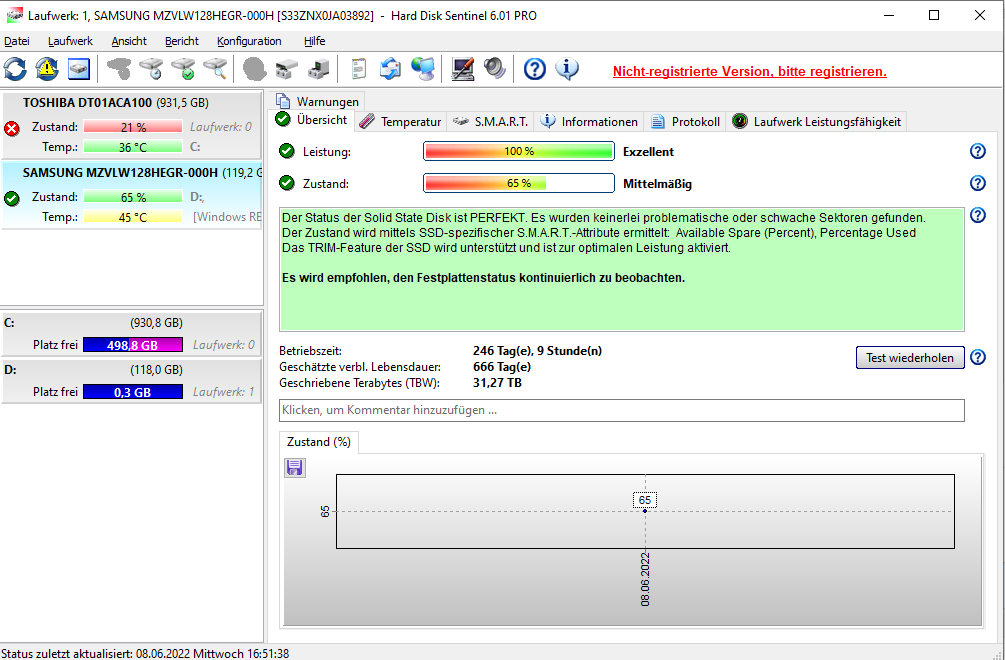Click TOSHIBA 36 °C temperature bar
Screen dimensions: 1005x660
pyautogui.click(x=133, y=147)
